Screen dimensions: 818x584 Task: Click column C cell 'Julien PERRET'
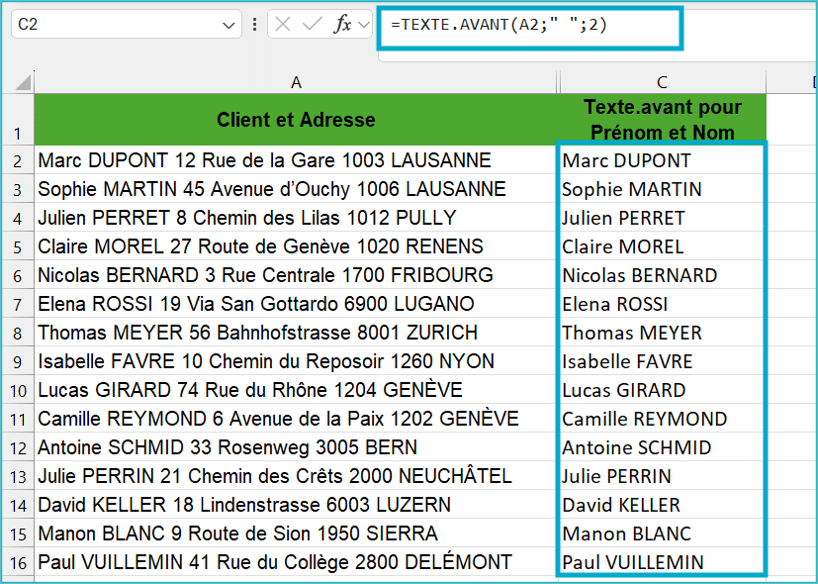click(x=663, y=217)
